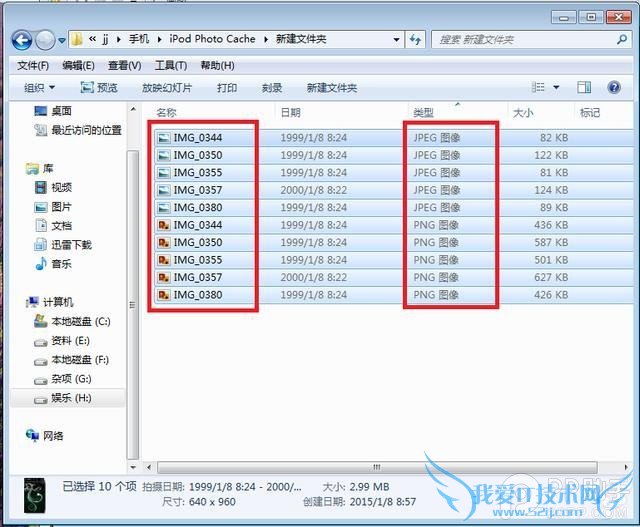Screen dimensions: 640x527
Task: Select the PNG file IMG_0357 icon
Action: (164, 278)
